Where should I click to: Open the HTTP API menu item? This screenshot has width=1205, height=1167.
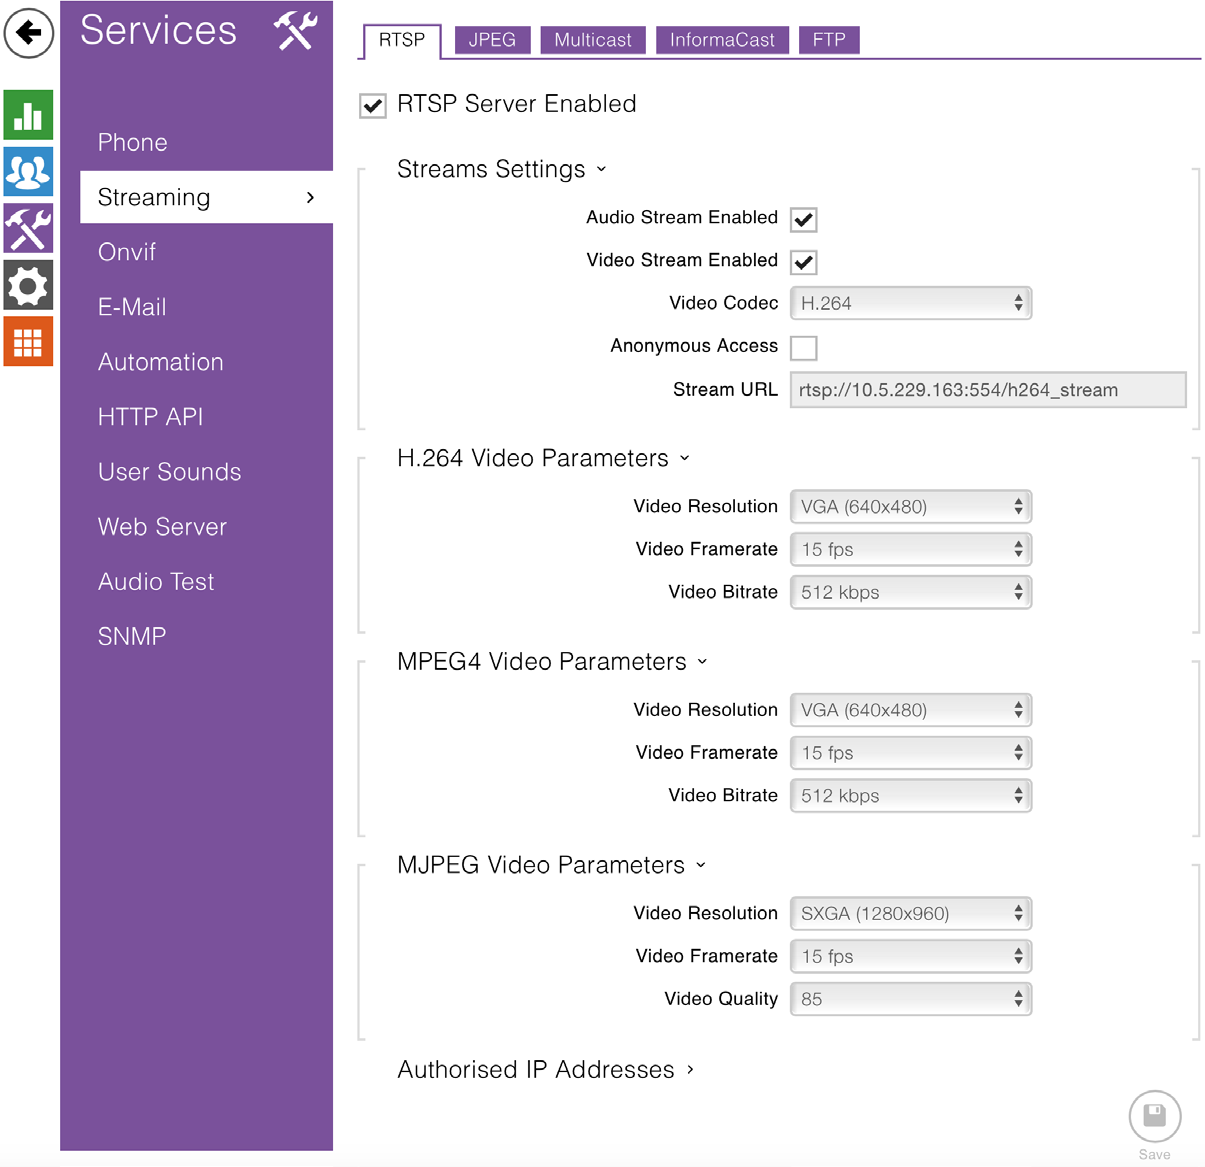tap(150, 417)
